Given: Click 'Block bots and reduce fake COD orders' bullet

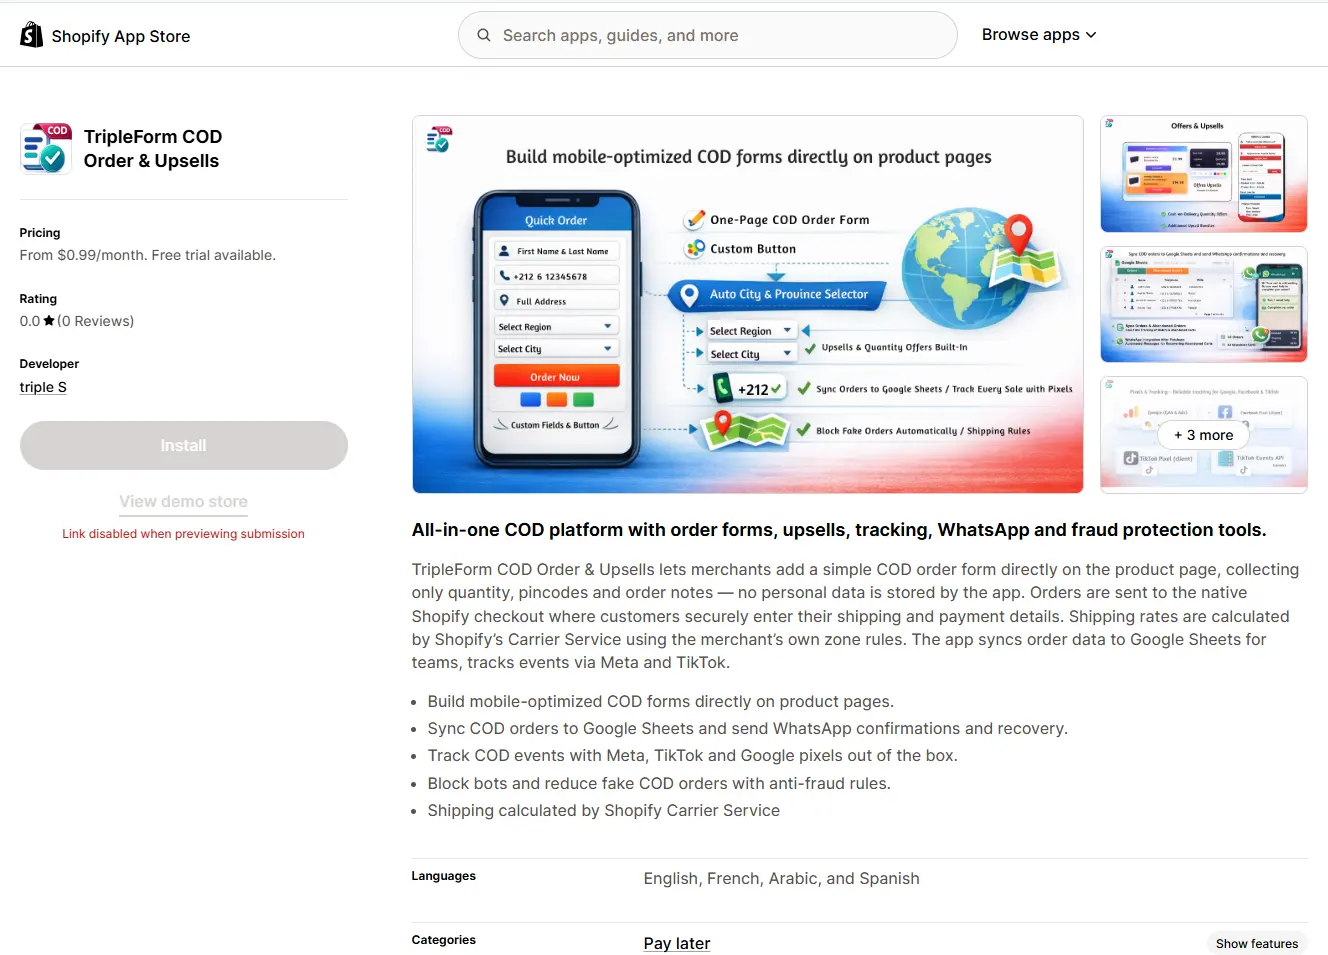Looking at the screenshot, I should click(x=659, y=784).
